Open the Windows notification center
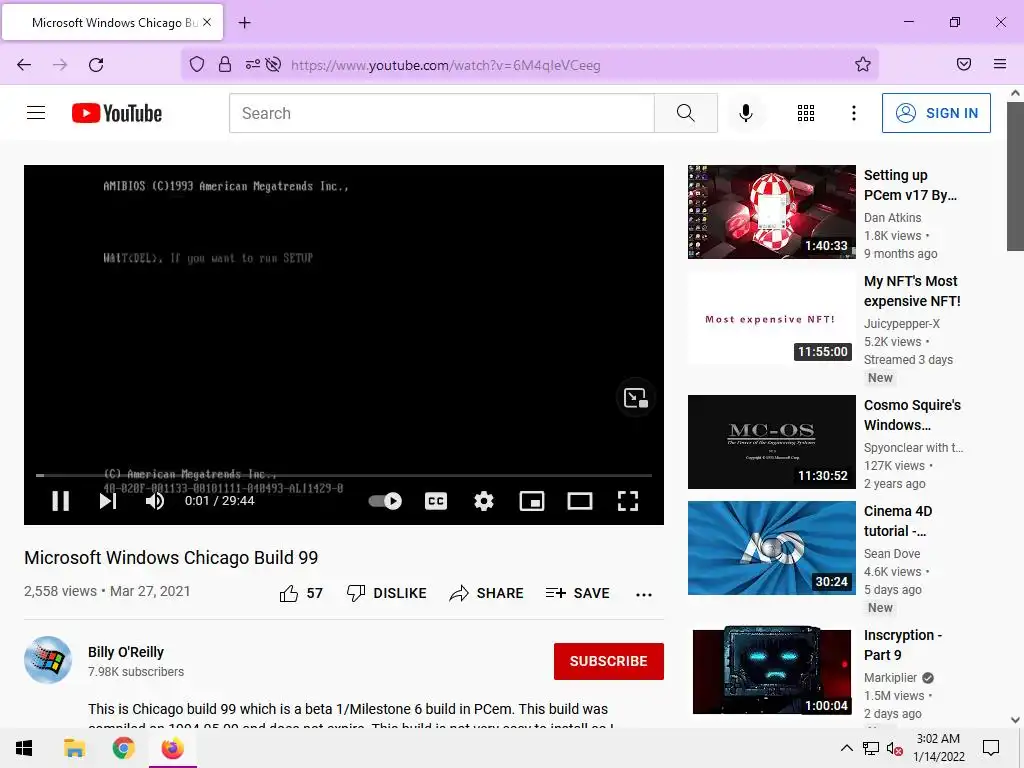 click(991, 748)
